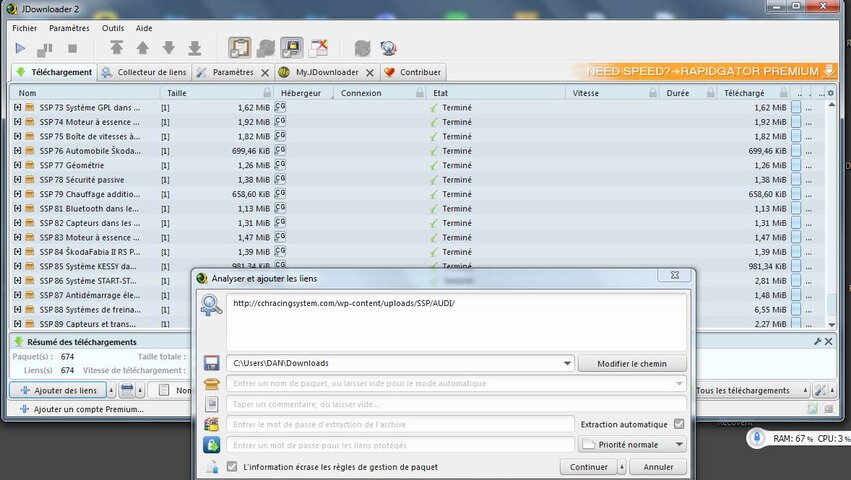
Task: Open the download path dropdown
Action: [567, 363]
